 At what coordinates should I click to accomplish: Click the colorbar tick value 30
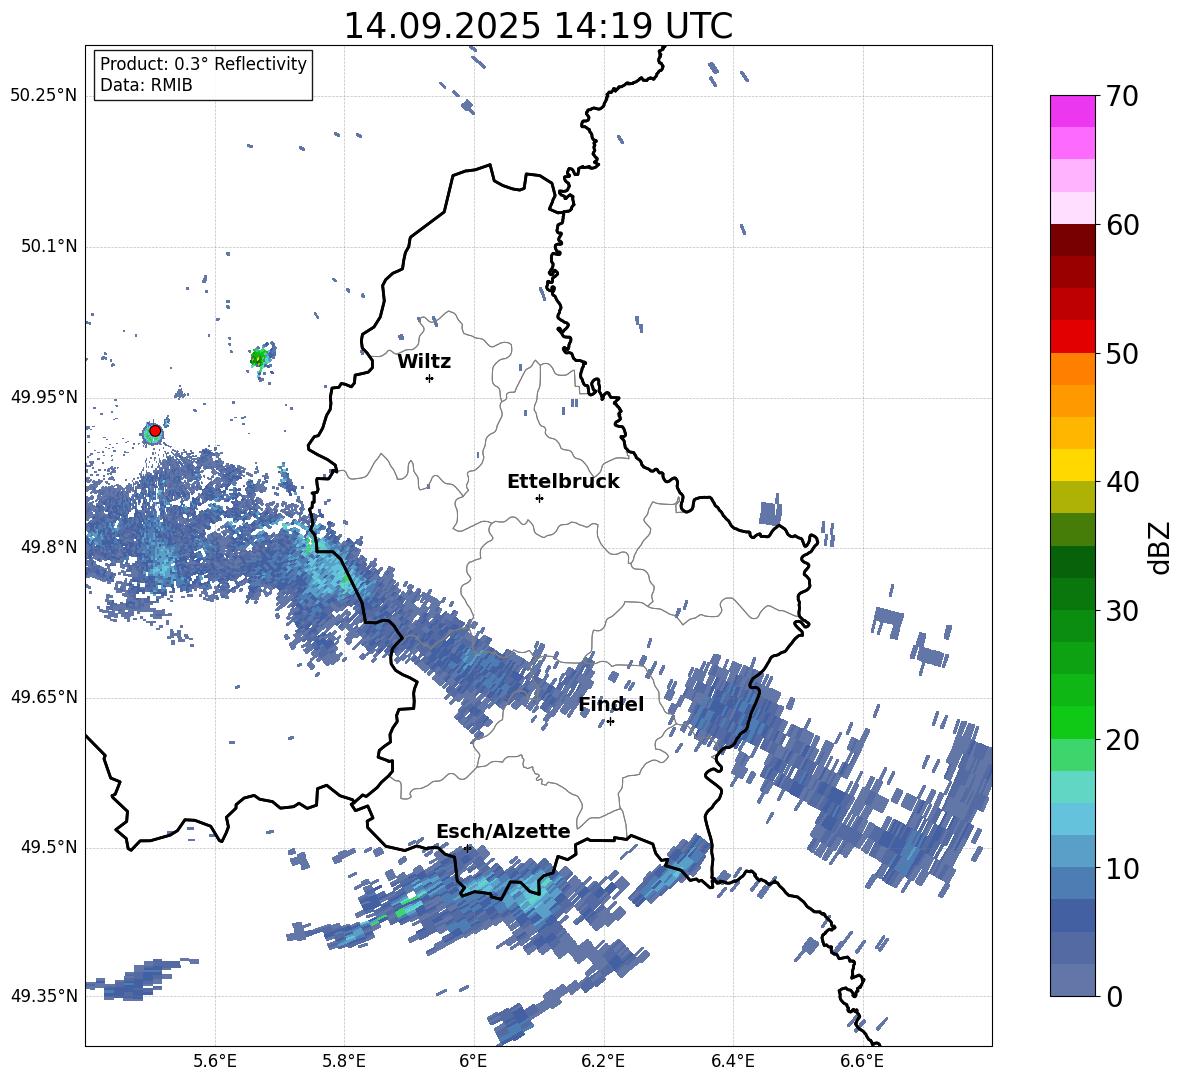[1123, 611]
